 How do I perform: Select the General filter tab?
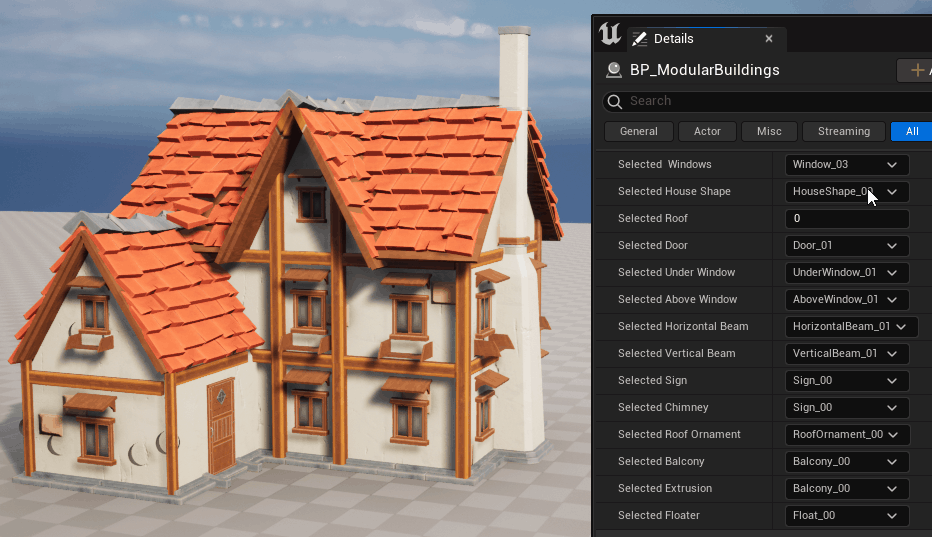639,131
